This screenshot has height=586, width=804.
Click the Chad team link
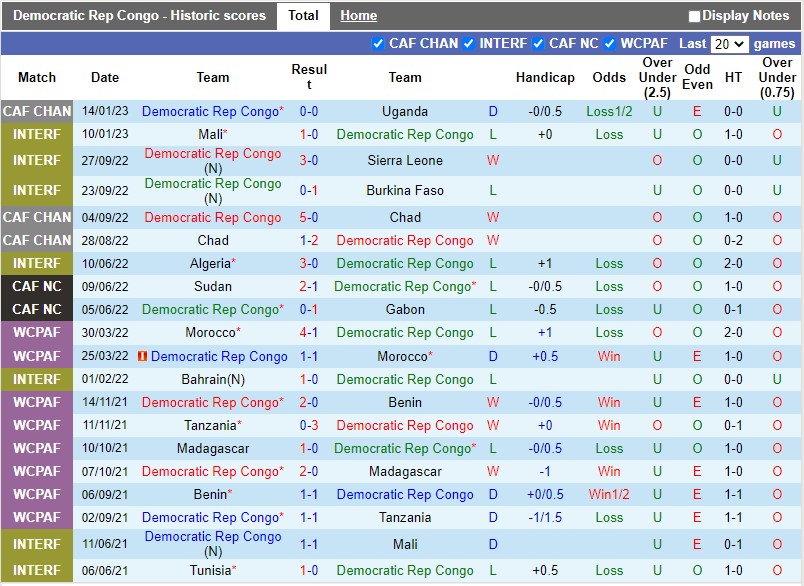pyautogui.click(x=405, y=217)
